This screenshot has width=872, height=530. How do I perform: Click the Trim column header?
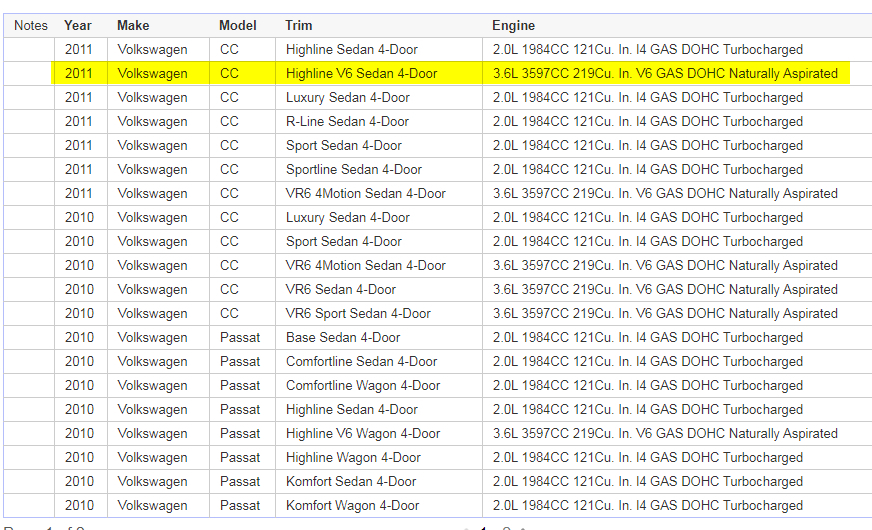point(298,25)
